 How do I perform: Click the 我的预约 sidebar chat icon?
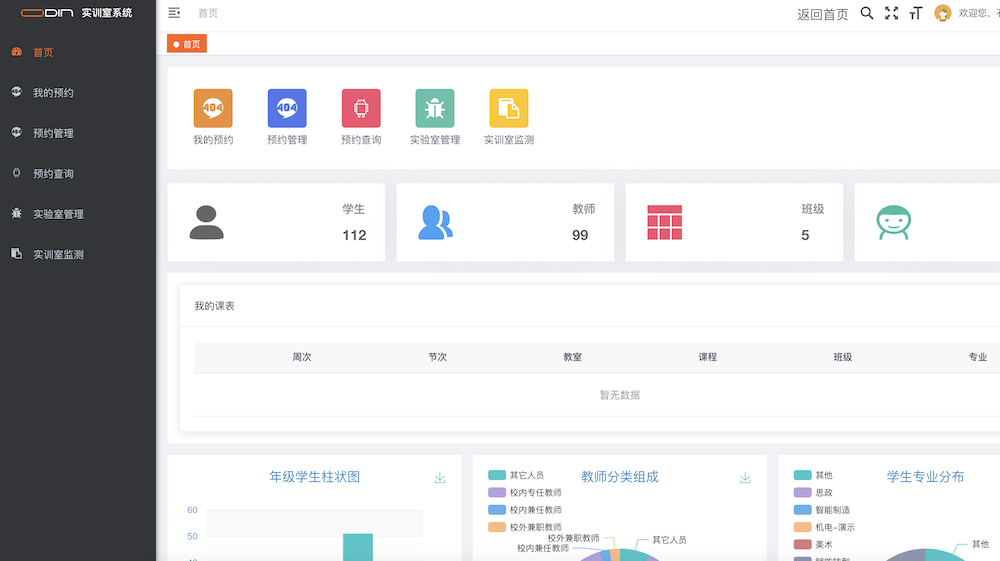tap(17, 92)
